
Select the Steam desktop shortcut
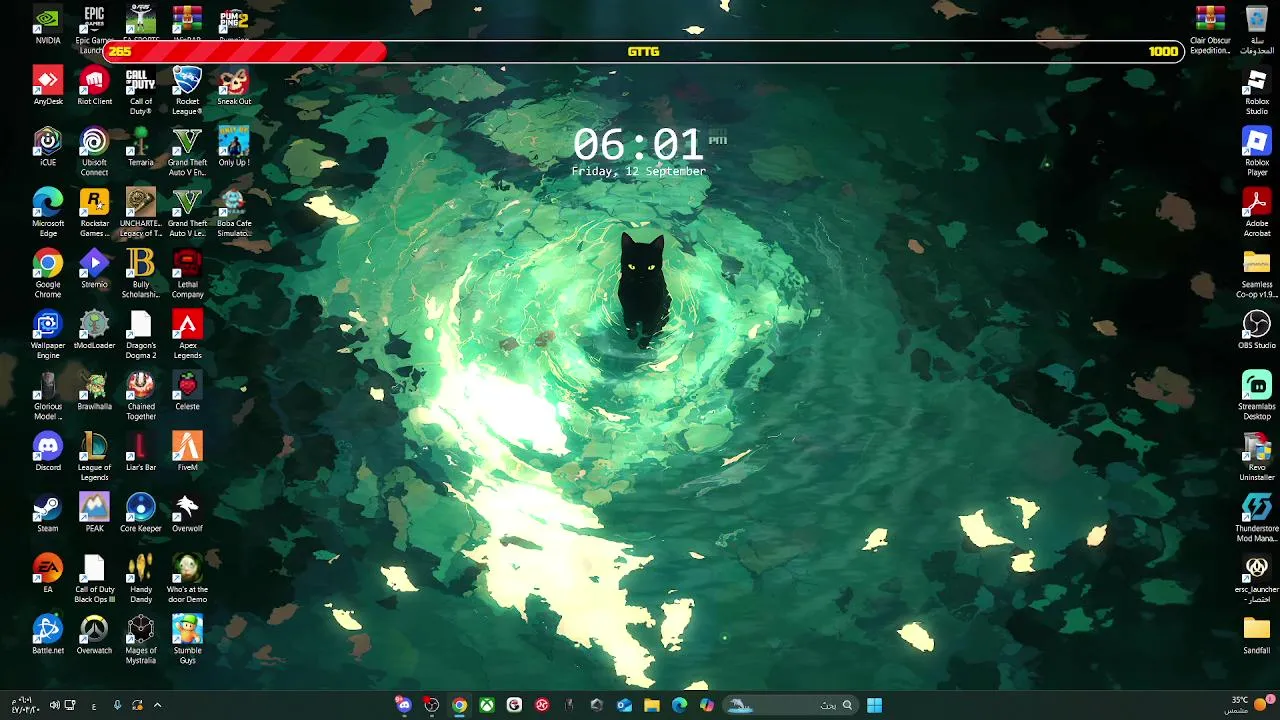tap(47, 513)
